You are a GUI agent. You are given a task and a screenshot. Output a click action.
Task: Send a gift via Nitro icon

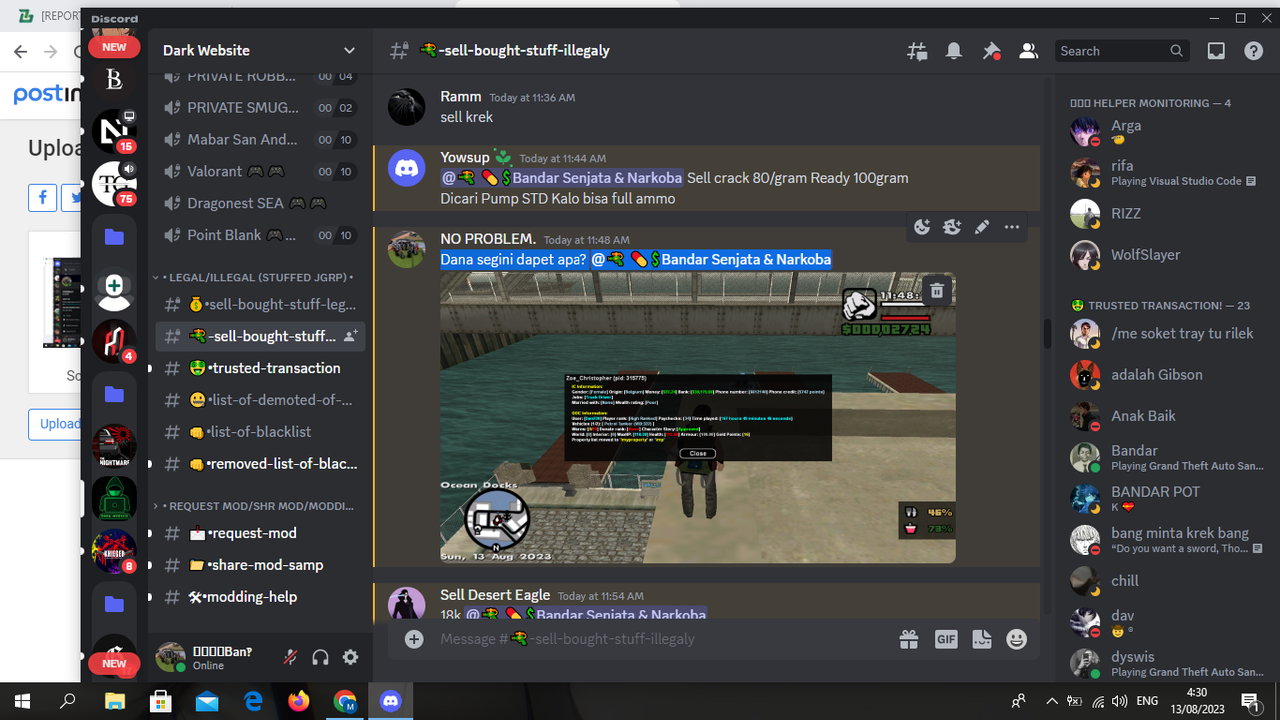coord(908,639)
